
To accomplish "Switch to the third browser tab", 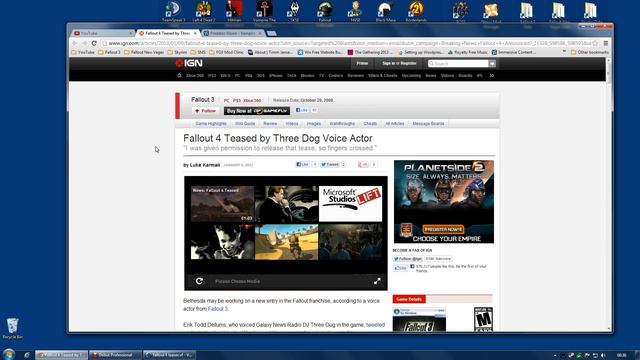I will click(x=233, y=33).
